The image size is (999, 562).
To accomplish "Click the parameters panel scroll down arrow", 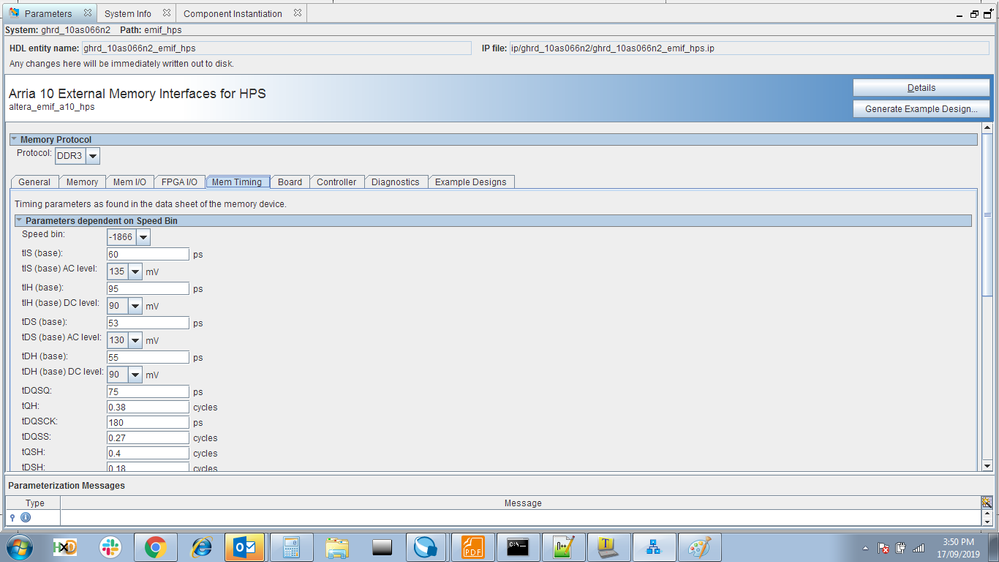I will pos(987,466).
